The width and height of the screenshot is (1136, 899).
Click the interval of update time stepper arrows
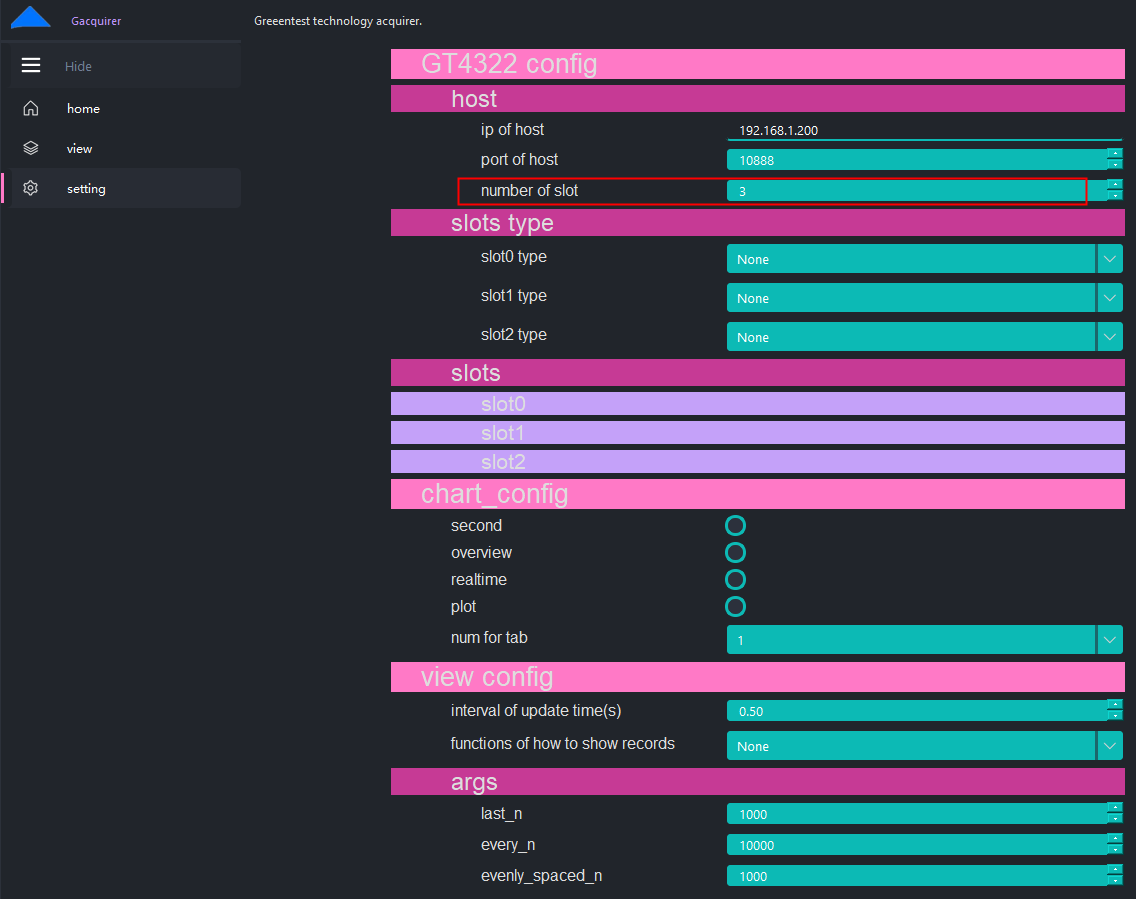click(1115, 711)
